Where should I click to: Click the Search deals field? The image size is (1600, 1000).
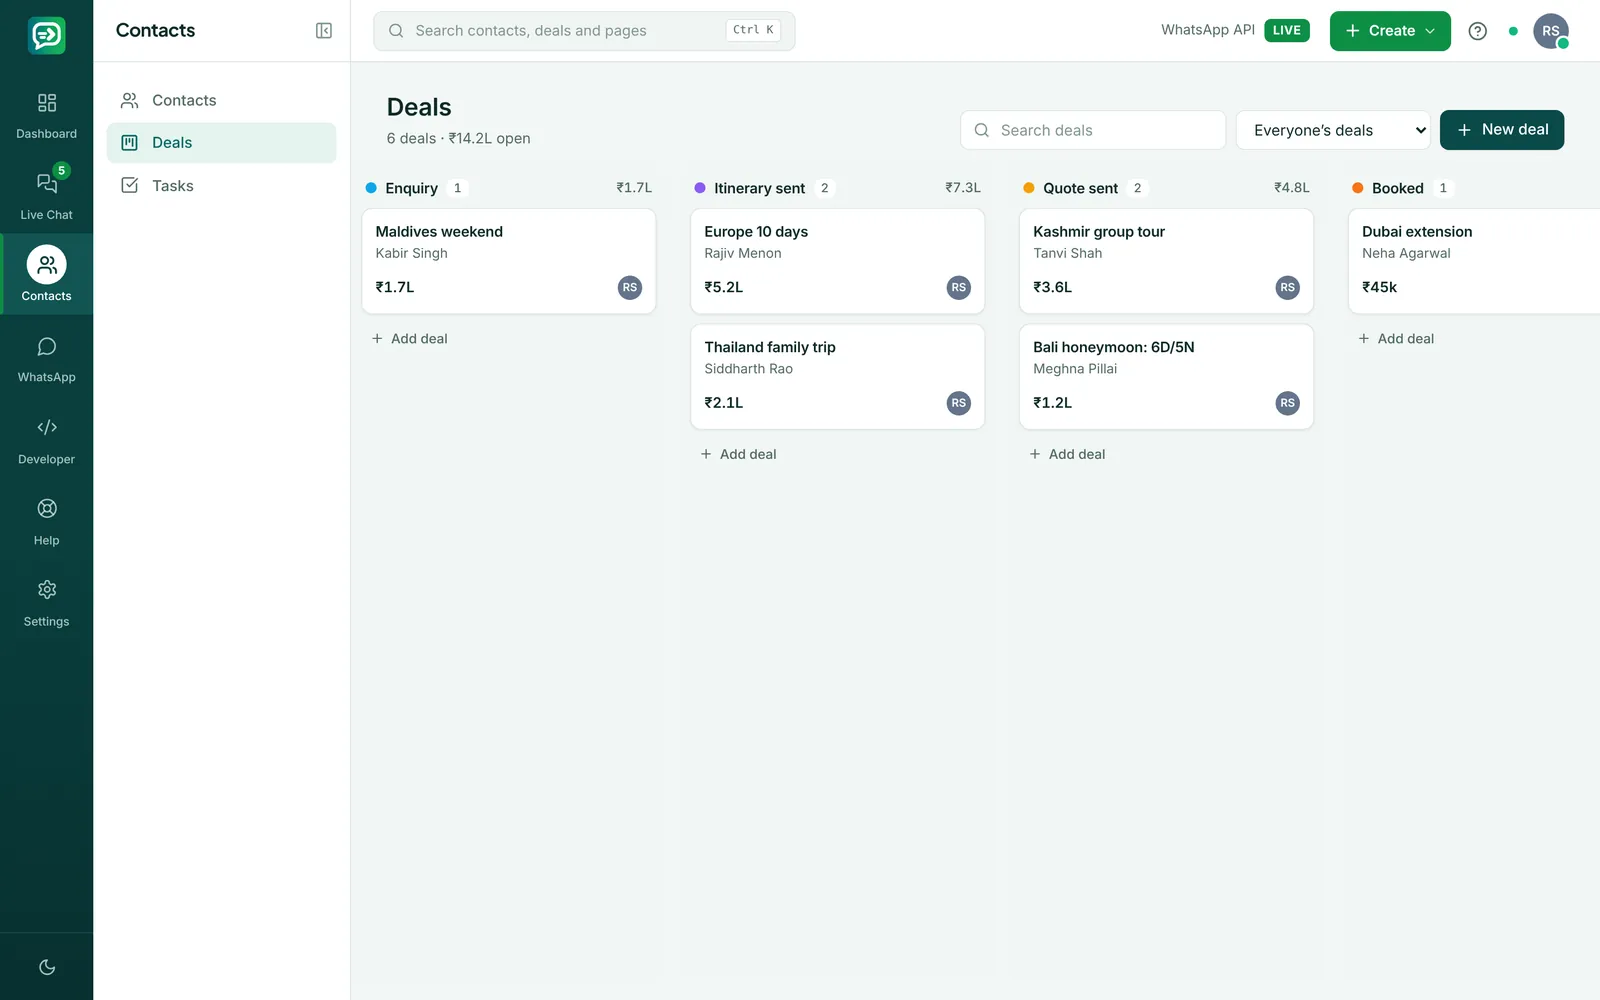(1093, 130)
